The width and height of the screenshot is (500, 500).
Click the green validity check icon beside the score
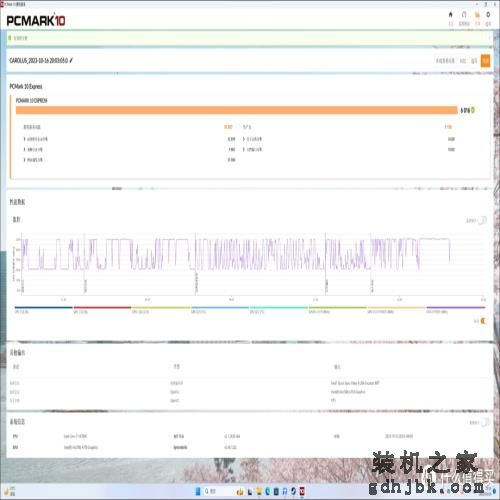[x=473, y=110]
